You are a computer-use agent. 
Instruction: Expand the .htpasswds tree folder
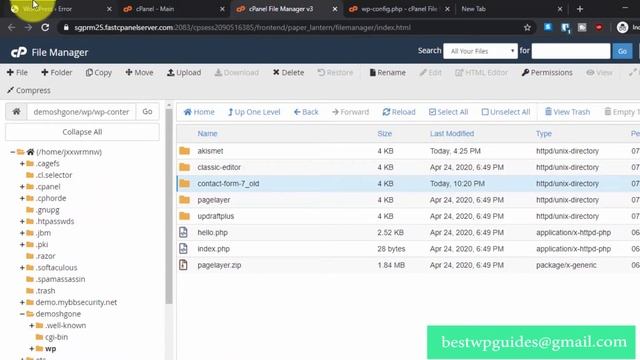(22, 221)
